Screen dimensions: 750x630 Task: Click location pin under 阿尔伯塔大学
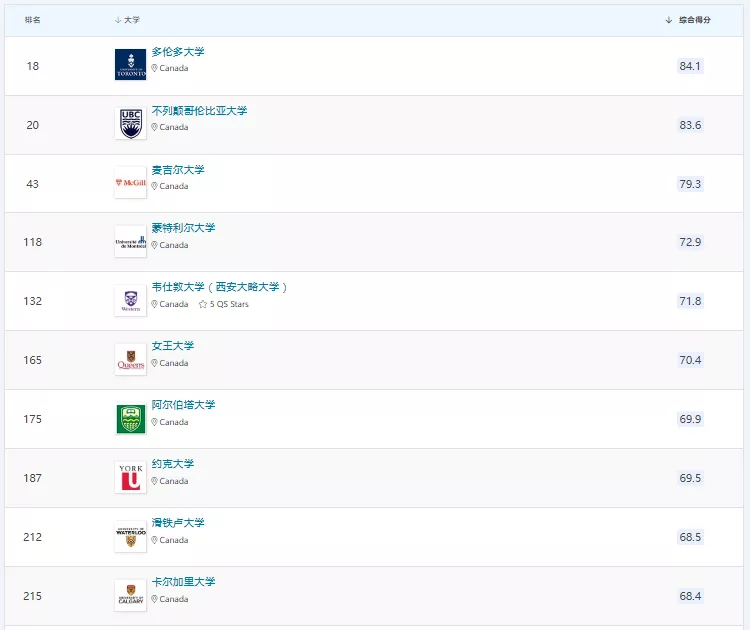(154, 422)
